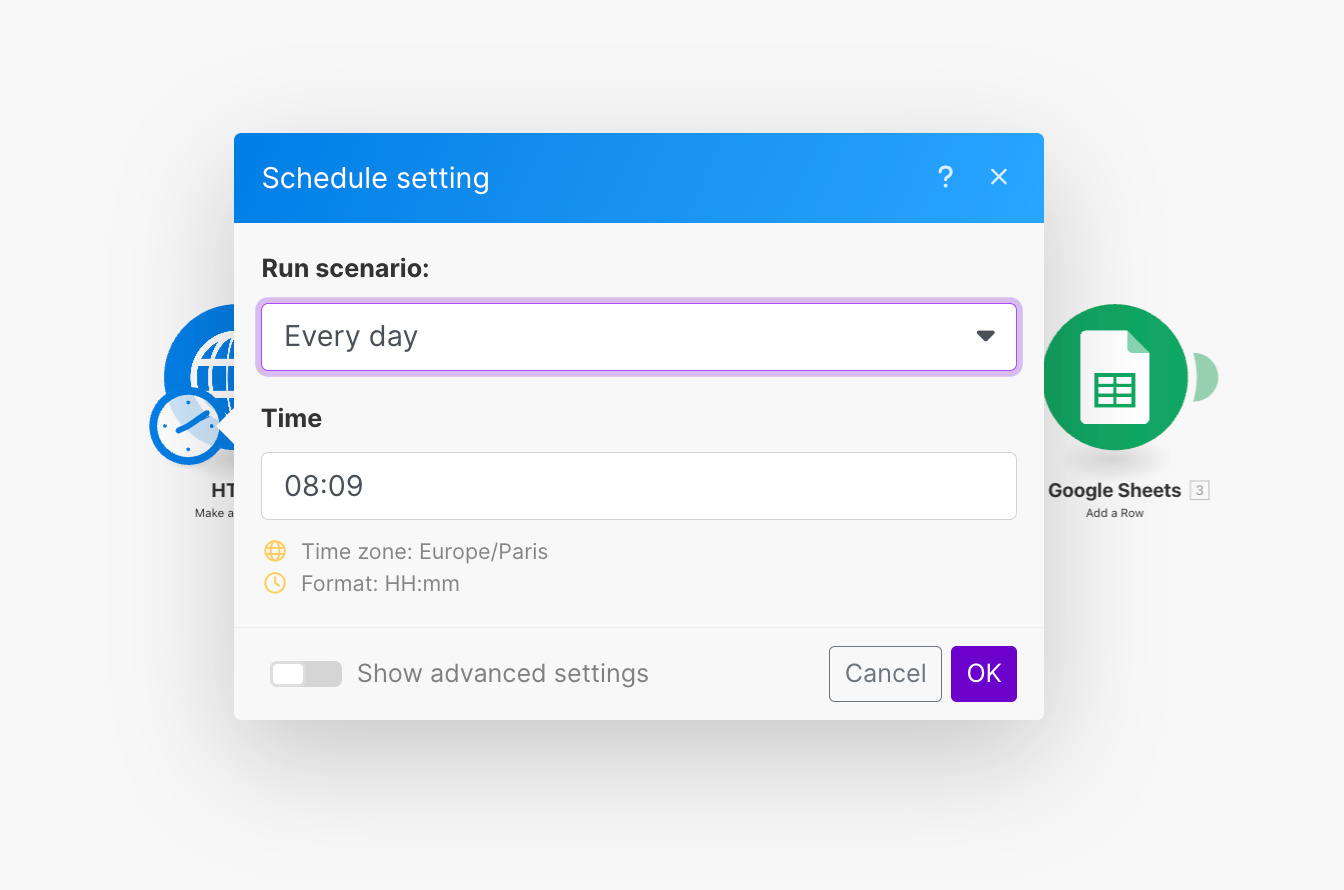Click the number 3 badge on Google Sheets
Image resolution: width=1344 pixels, height=890 pixels.
tap(1200, 490)
